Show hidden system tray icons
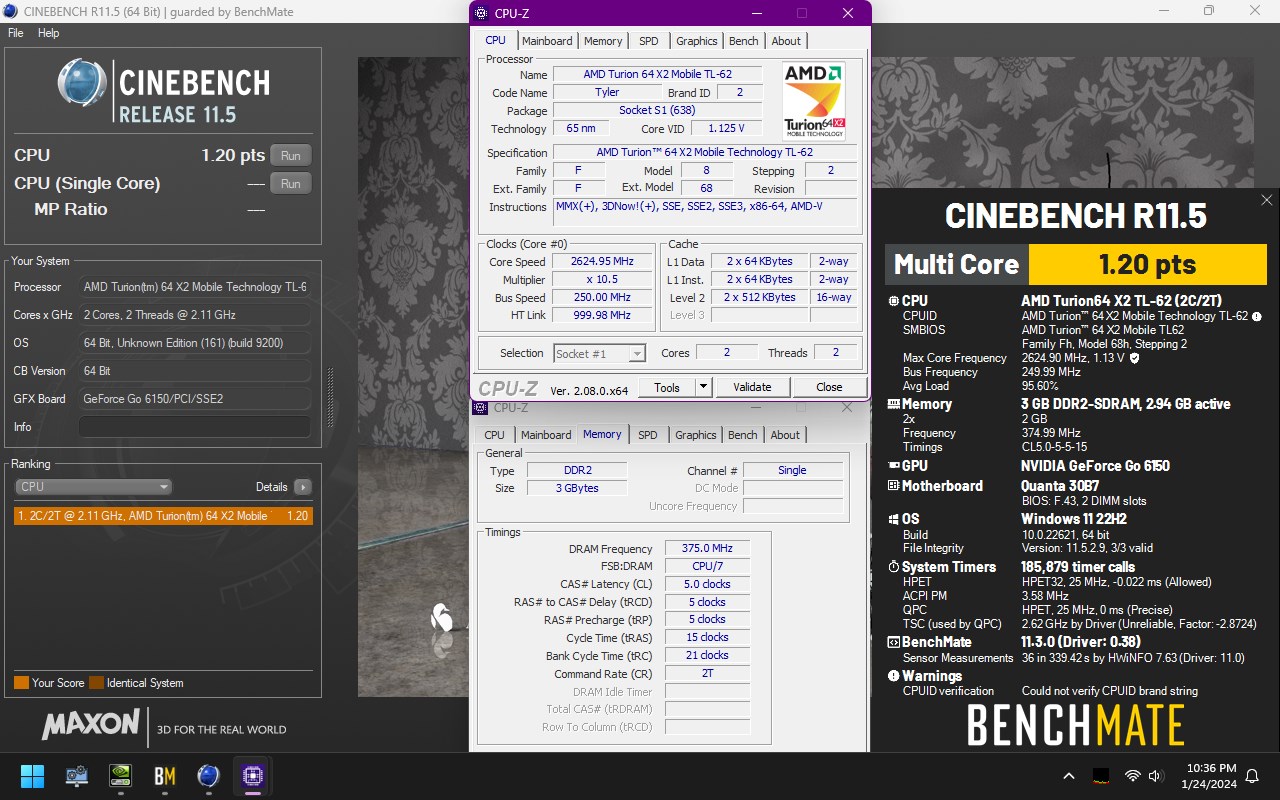This screenshot has width=1280, height=800. (x=1069, y=776)
